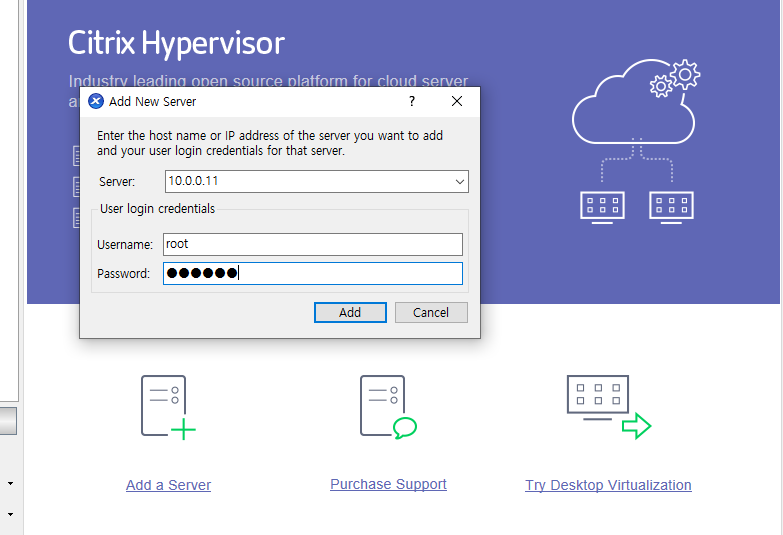Viewport: 783px width, 535px height.
Task: Click the Add New Server title text
Action: click(152, 101)
